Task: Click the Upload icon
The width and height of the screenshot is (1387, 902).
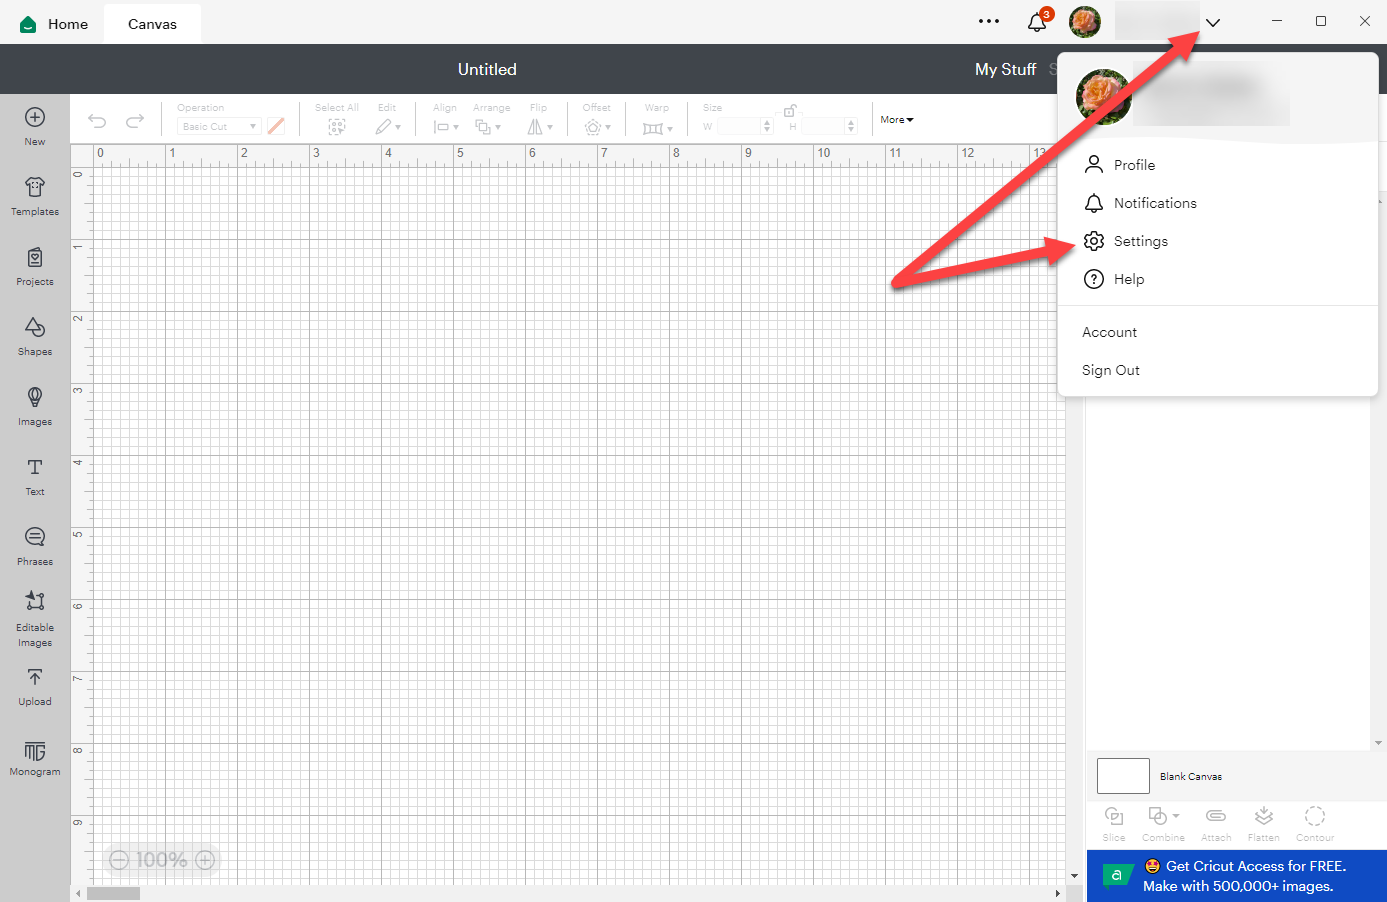Action: tap(35, 686)
